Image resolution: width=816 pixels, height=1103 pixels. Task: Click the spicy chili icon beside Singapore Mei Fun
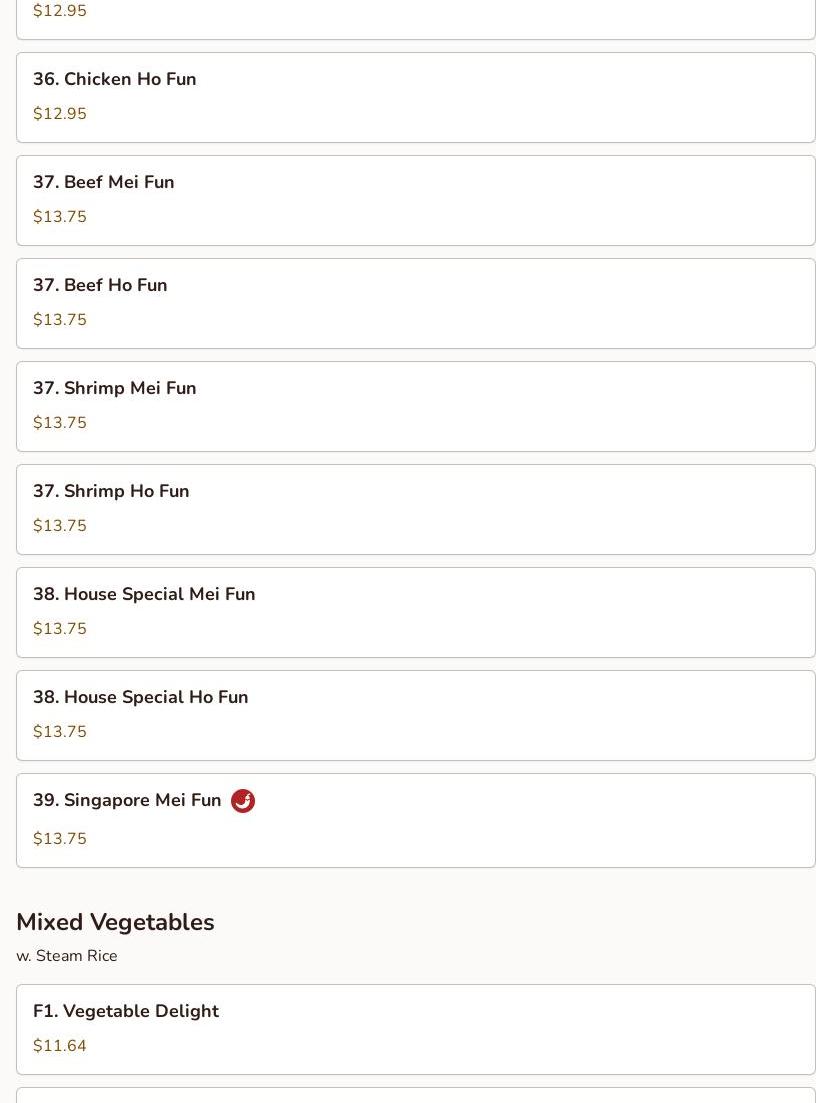pos(243,801)
